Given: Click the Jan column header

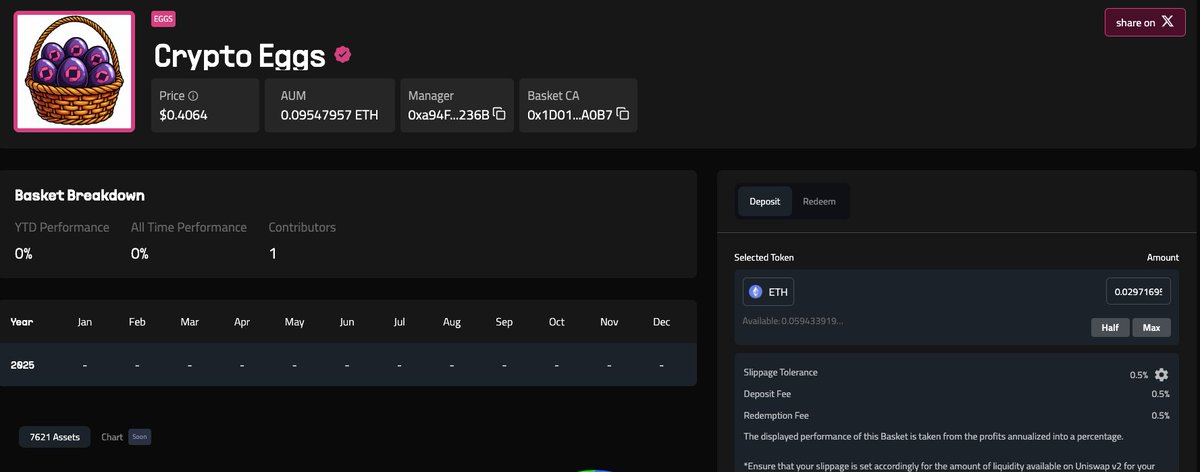Looking at the screenshot, I should point(85,322).
